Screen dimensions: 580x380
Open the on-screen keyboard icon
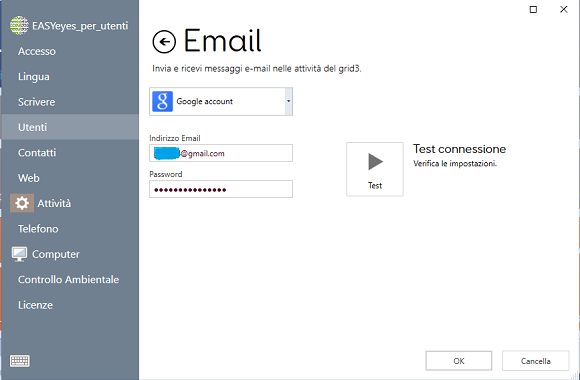point(20,361)
